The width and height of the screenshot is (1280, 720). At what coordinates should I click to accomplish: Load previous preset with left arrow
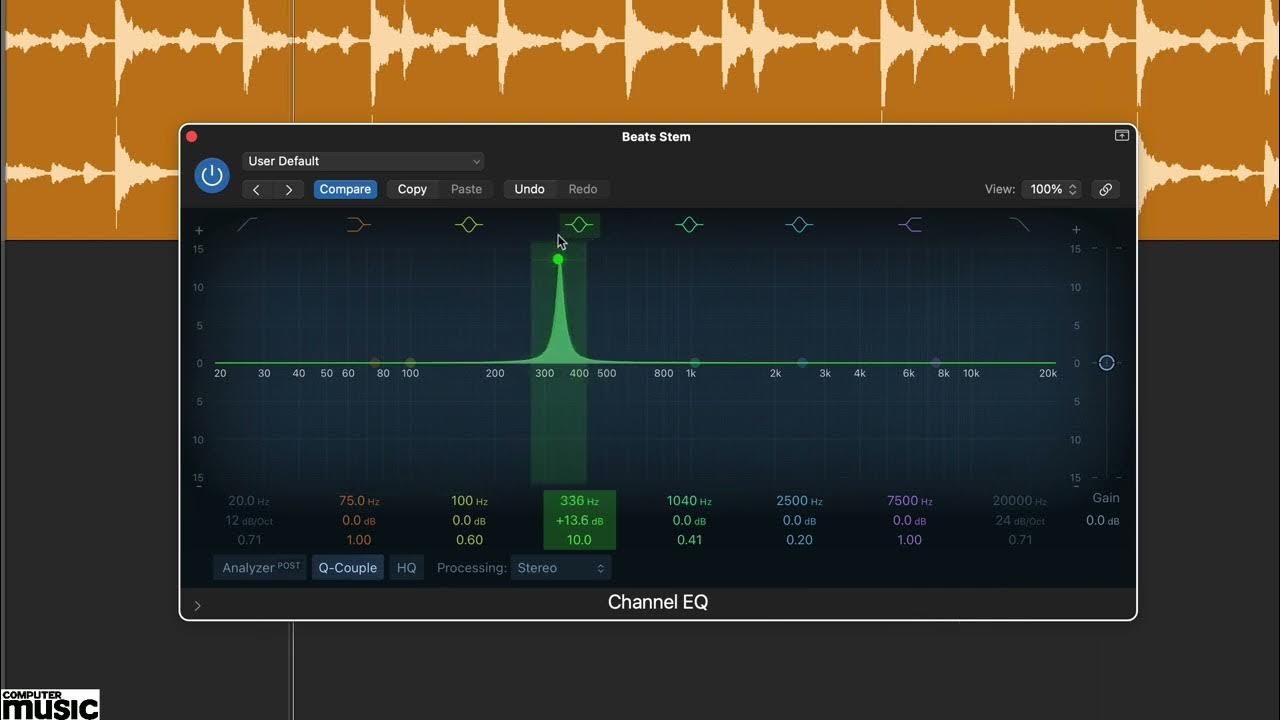point(257,189)
